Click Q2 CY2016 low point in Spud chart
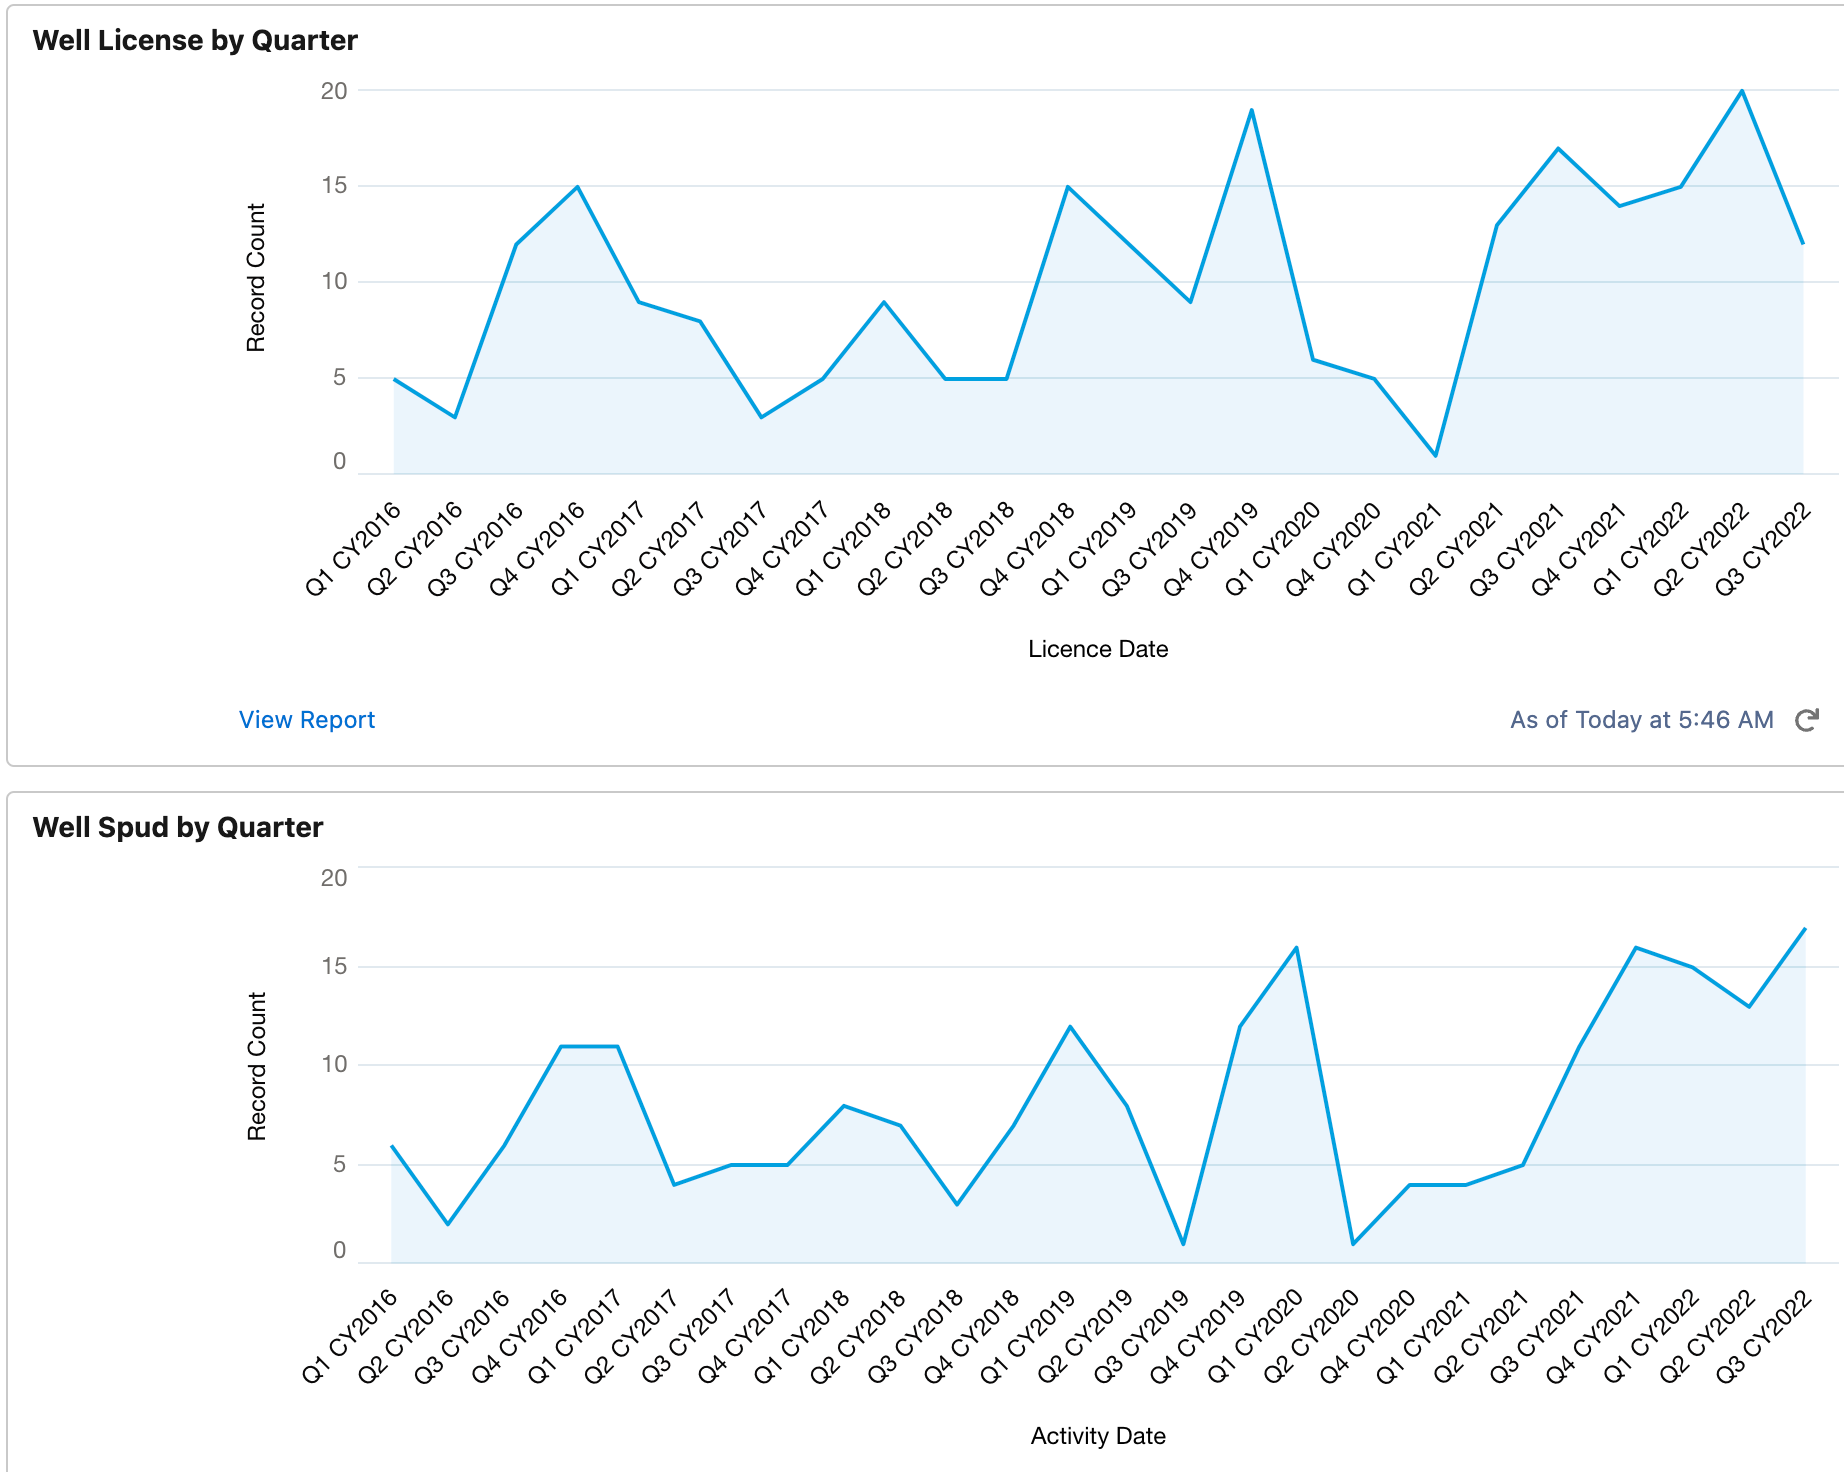 448,1224
